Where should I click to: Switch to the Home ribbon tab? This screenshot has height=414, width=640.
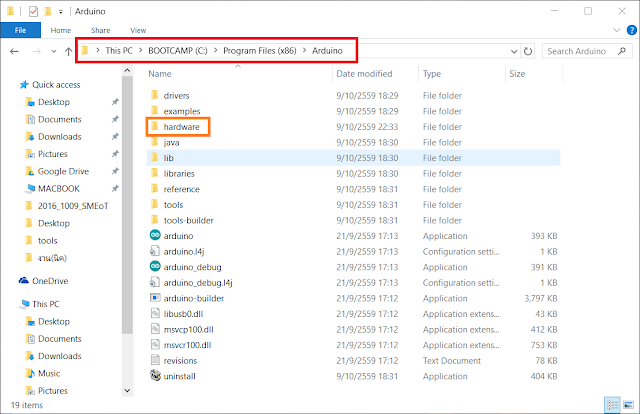click(x=60, y=30)
